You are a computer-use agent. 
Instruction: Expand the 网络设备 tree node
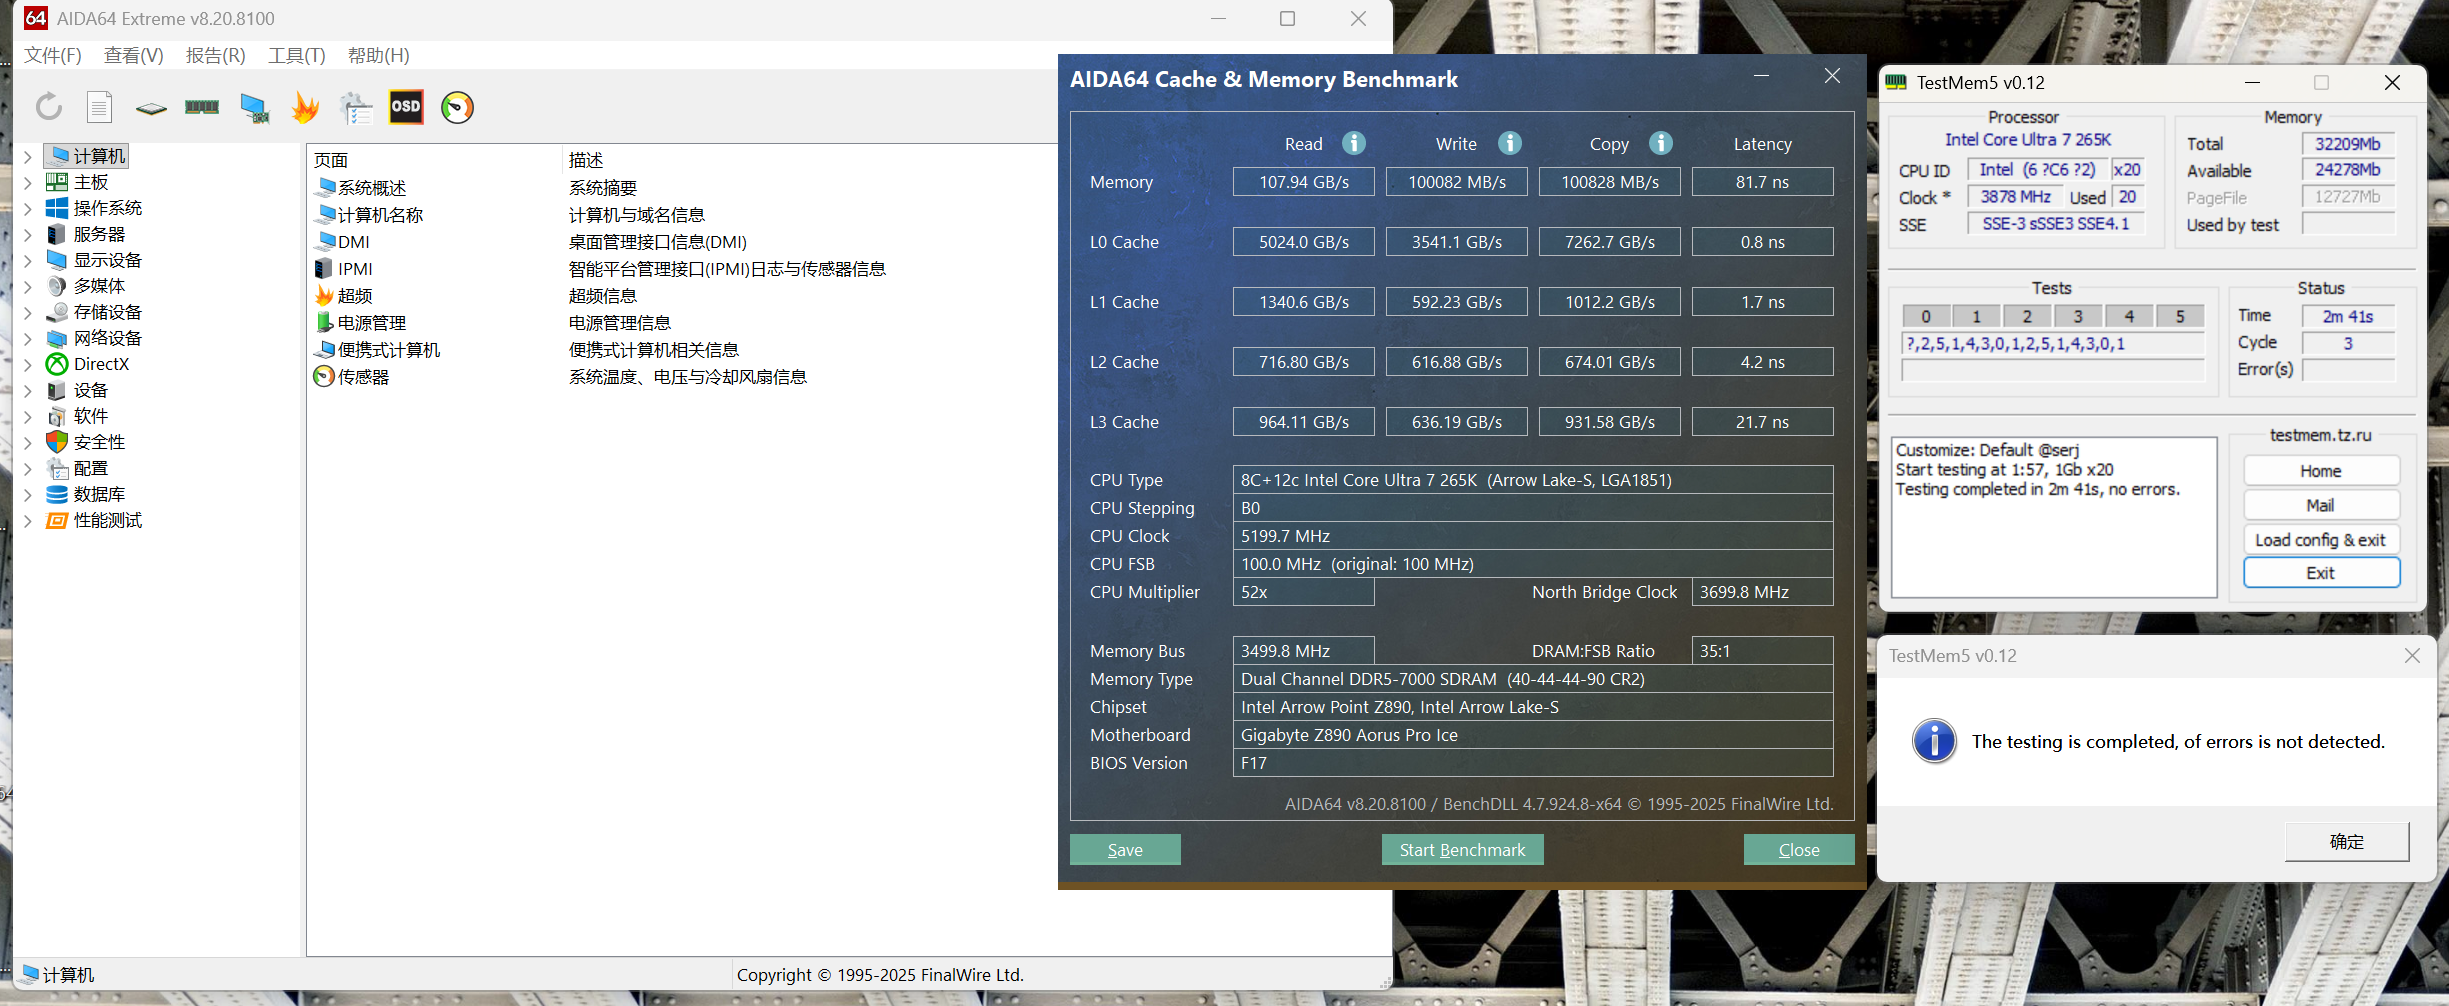[28, 338]
